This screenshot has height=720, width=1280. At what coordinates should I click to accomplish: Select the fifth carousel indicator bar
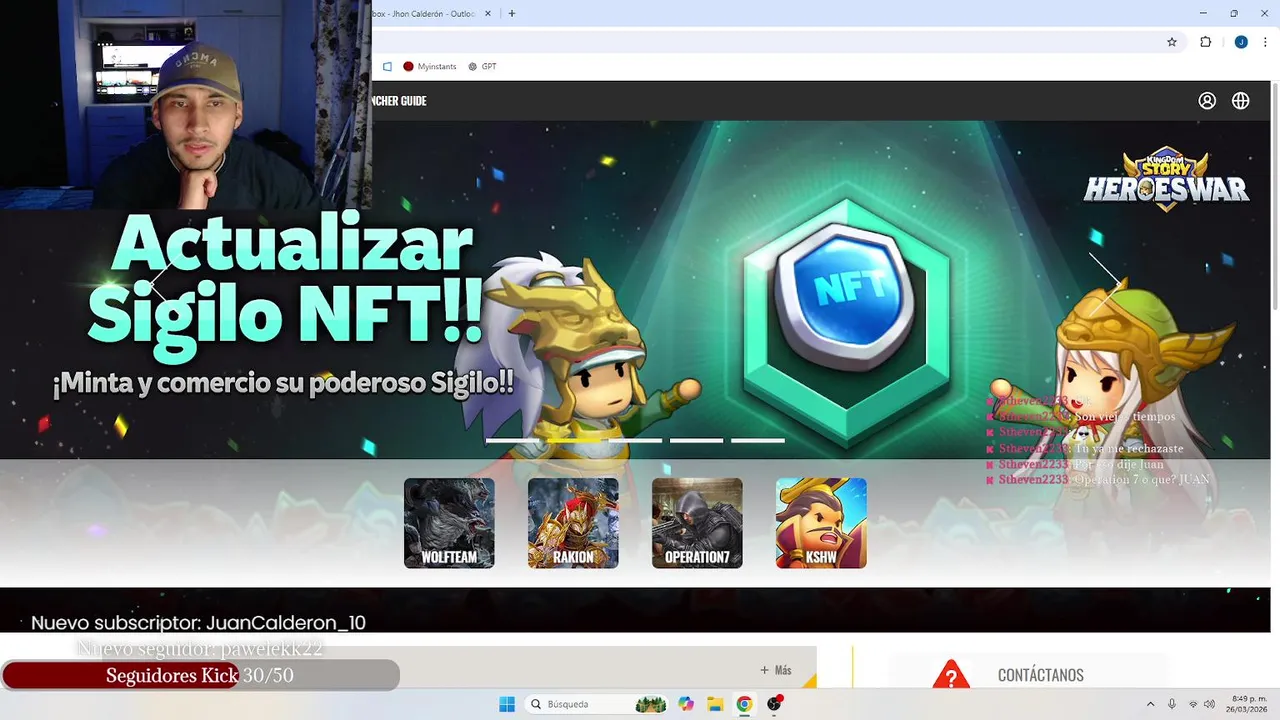tap(758, 440)
